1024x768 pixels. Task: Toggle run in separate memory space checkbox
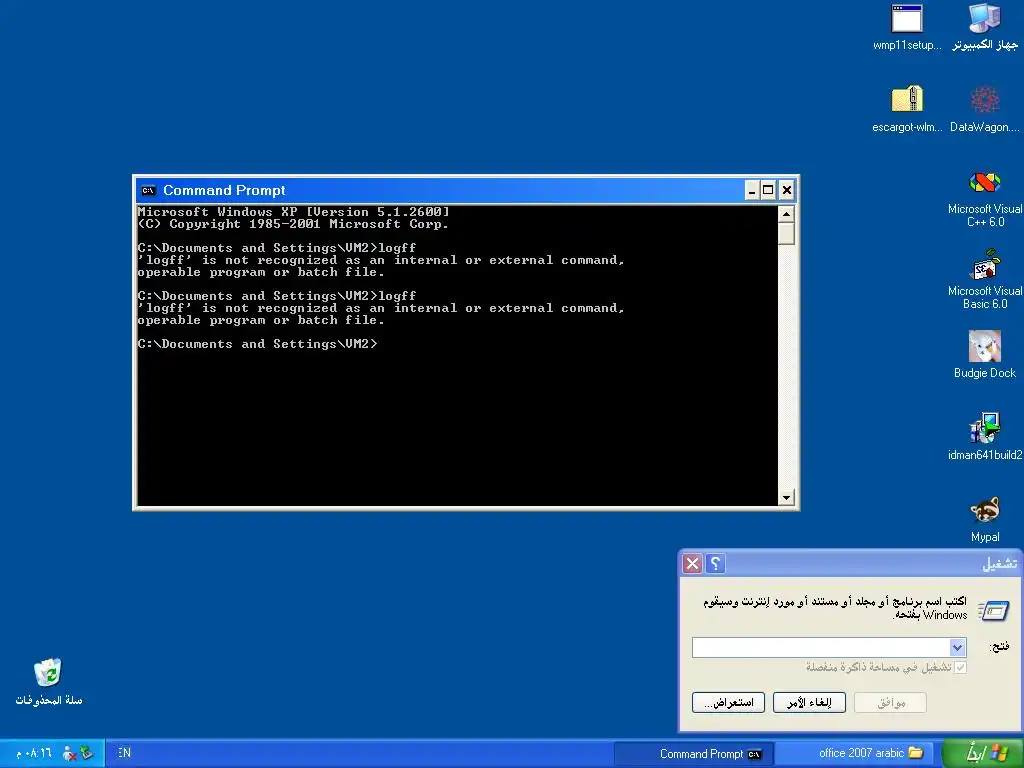[x=960, y=667]
